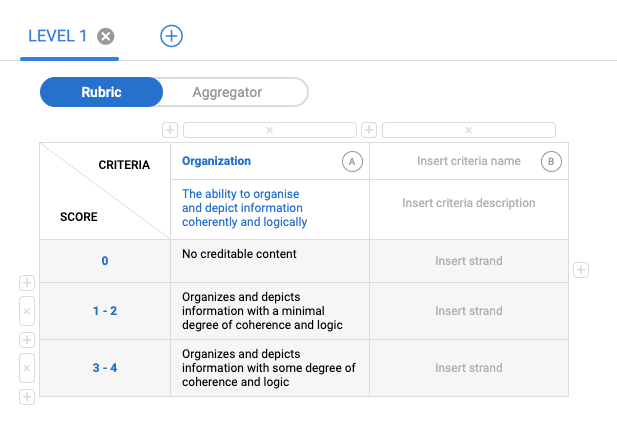Add a row below the 3 - 4 score

[27, 397]
